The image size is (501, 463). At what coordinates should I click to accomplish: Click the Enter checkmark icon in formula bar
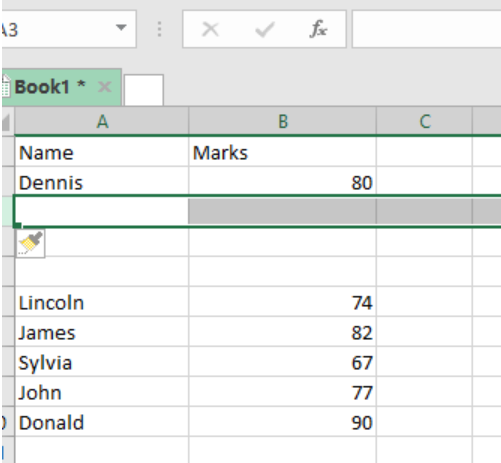pyautogui.click(x=265, y=29)
